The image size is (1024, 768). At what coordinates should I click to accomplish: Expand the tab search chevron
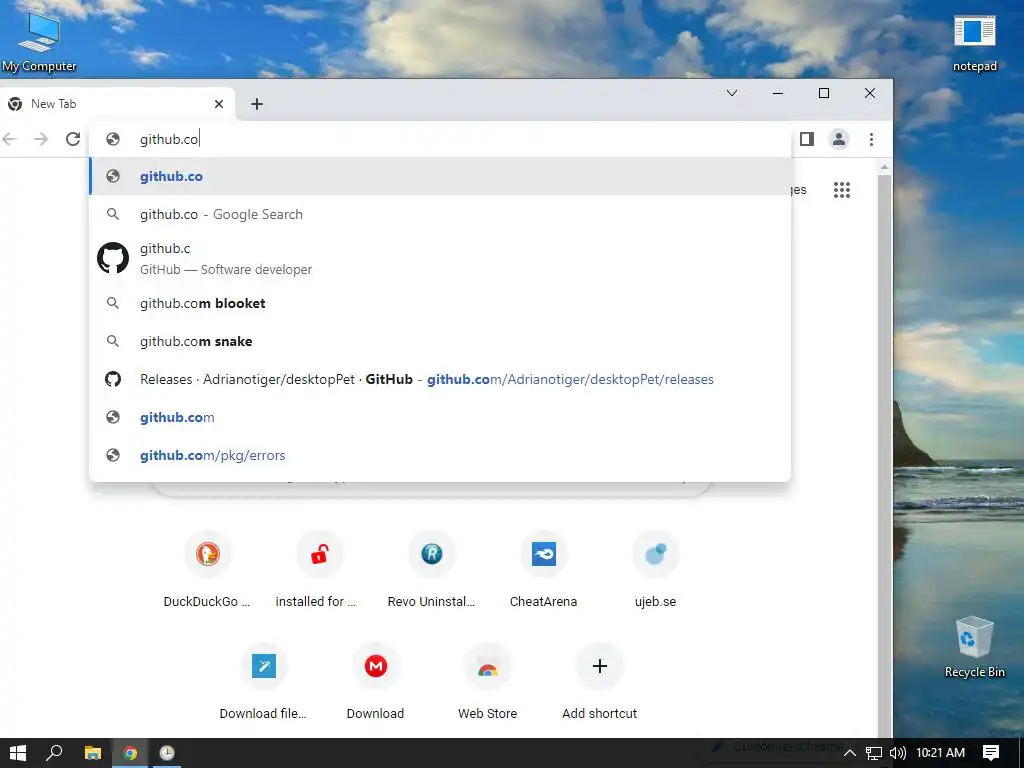[732, 93]
